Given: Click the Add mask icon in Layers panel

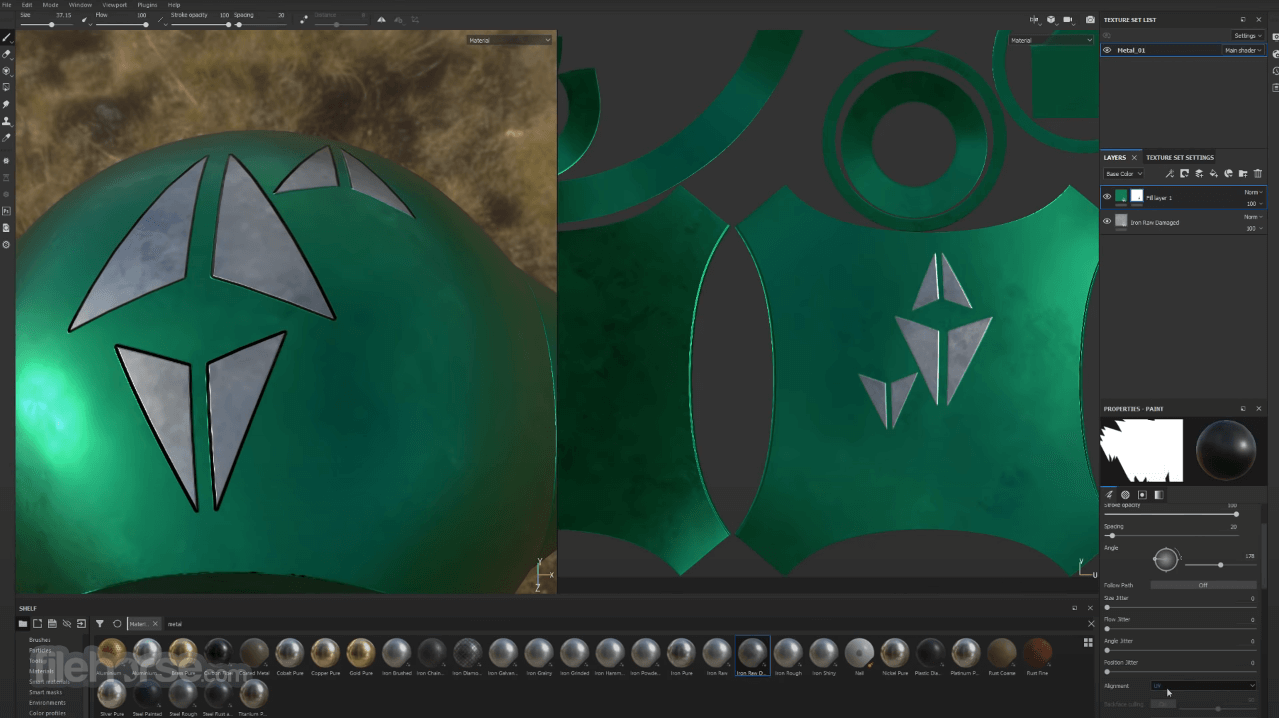Looking at the screenshot, I should click(1184, 174).
